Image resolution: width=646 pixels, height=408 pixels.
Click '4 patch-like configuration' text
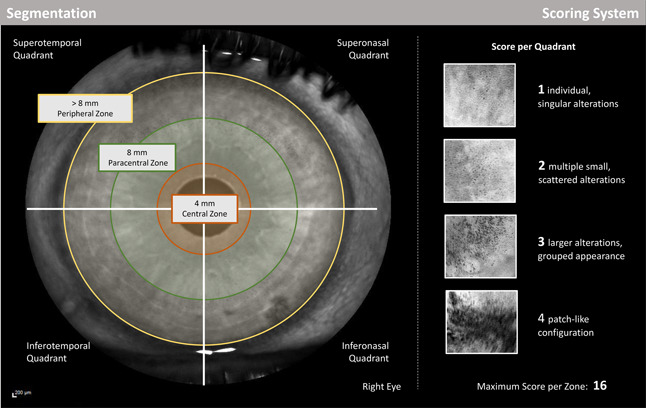566,325
